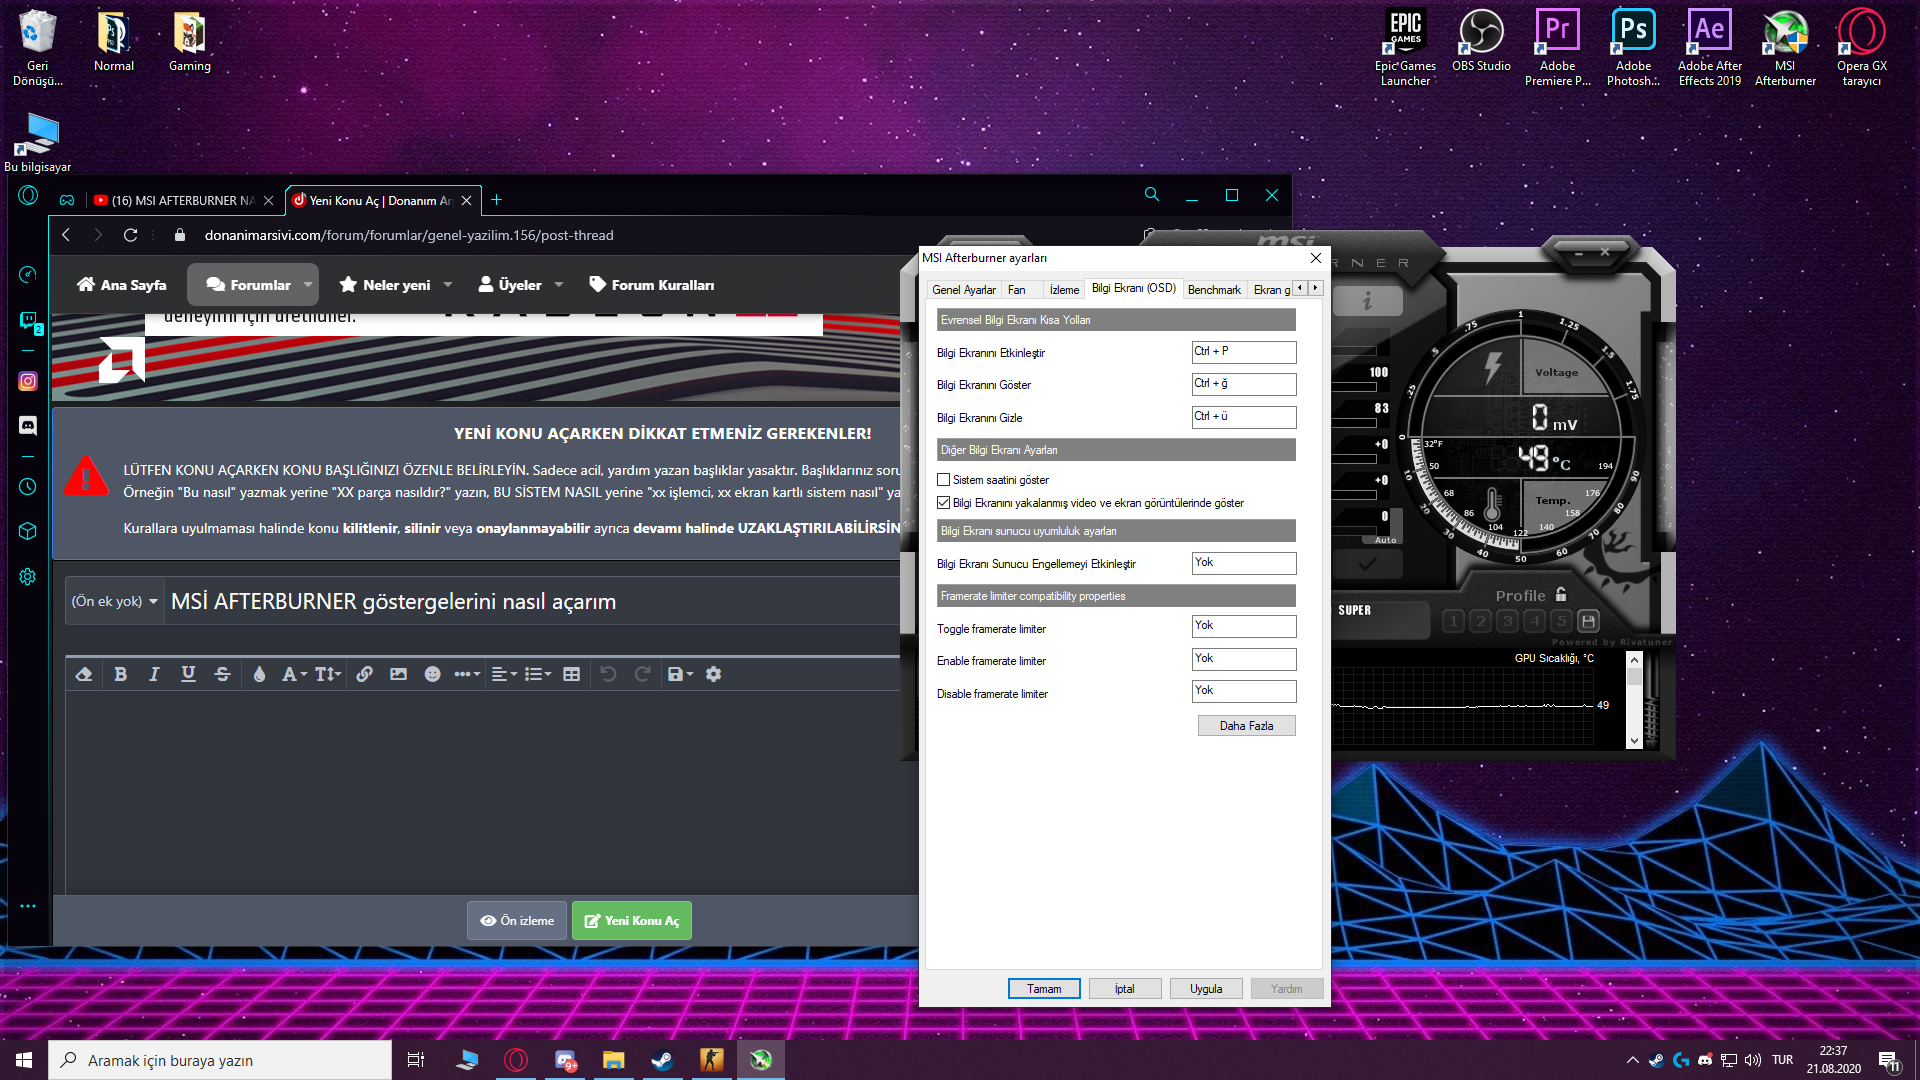Reload the browser page

coord(130,235)
